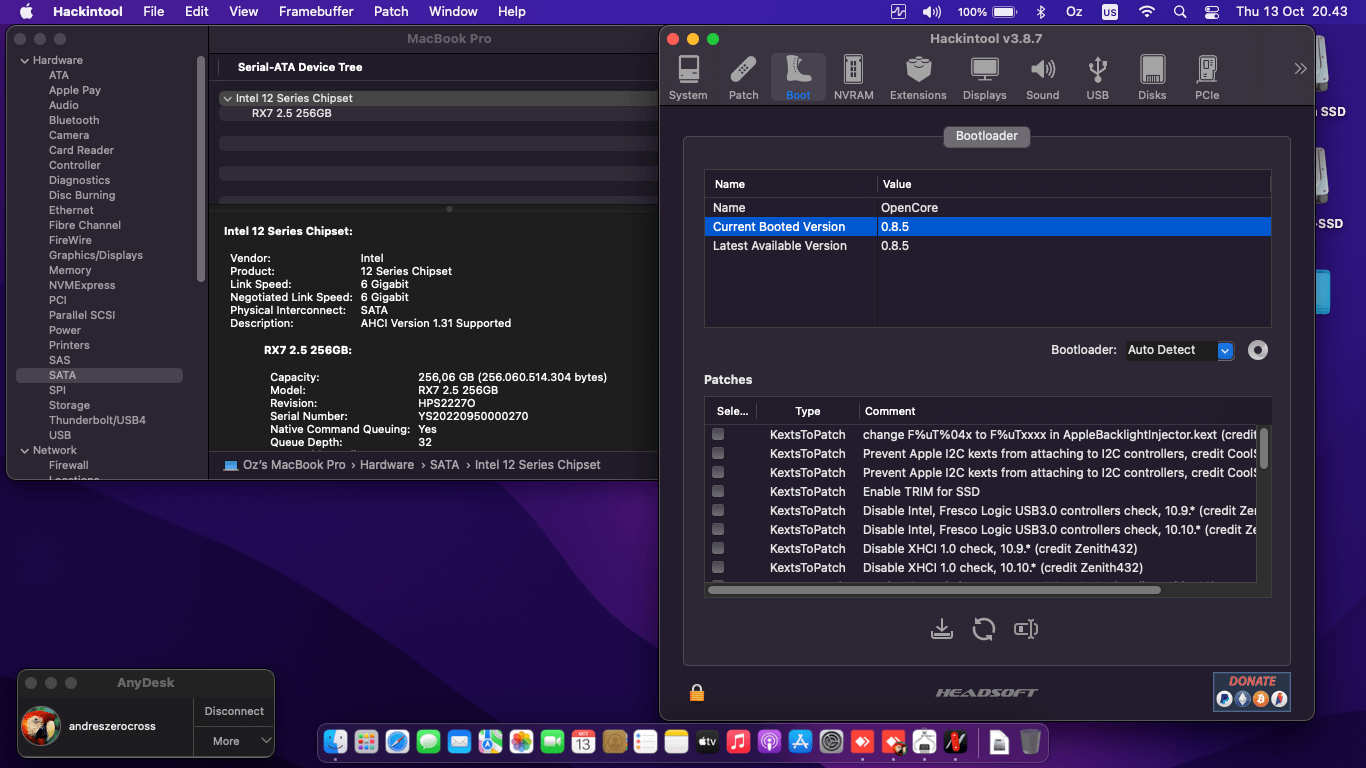This screenshot has width=1366, height=768.
Task: Click the Donate button
Action: [x=1251, y=691]
